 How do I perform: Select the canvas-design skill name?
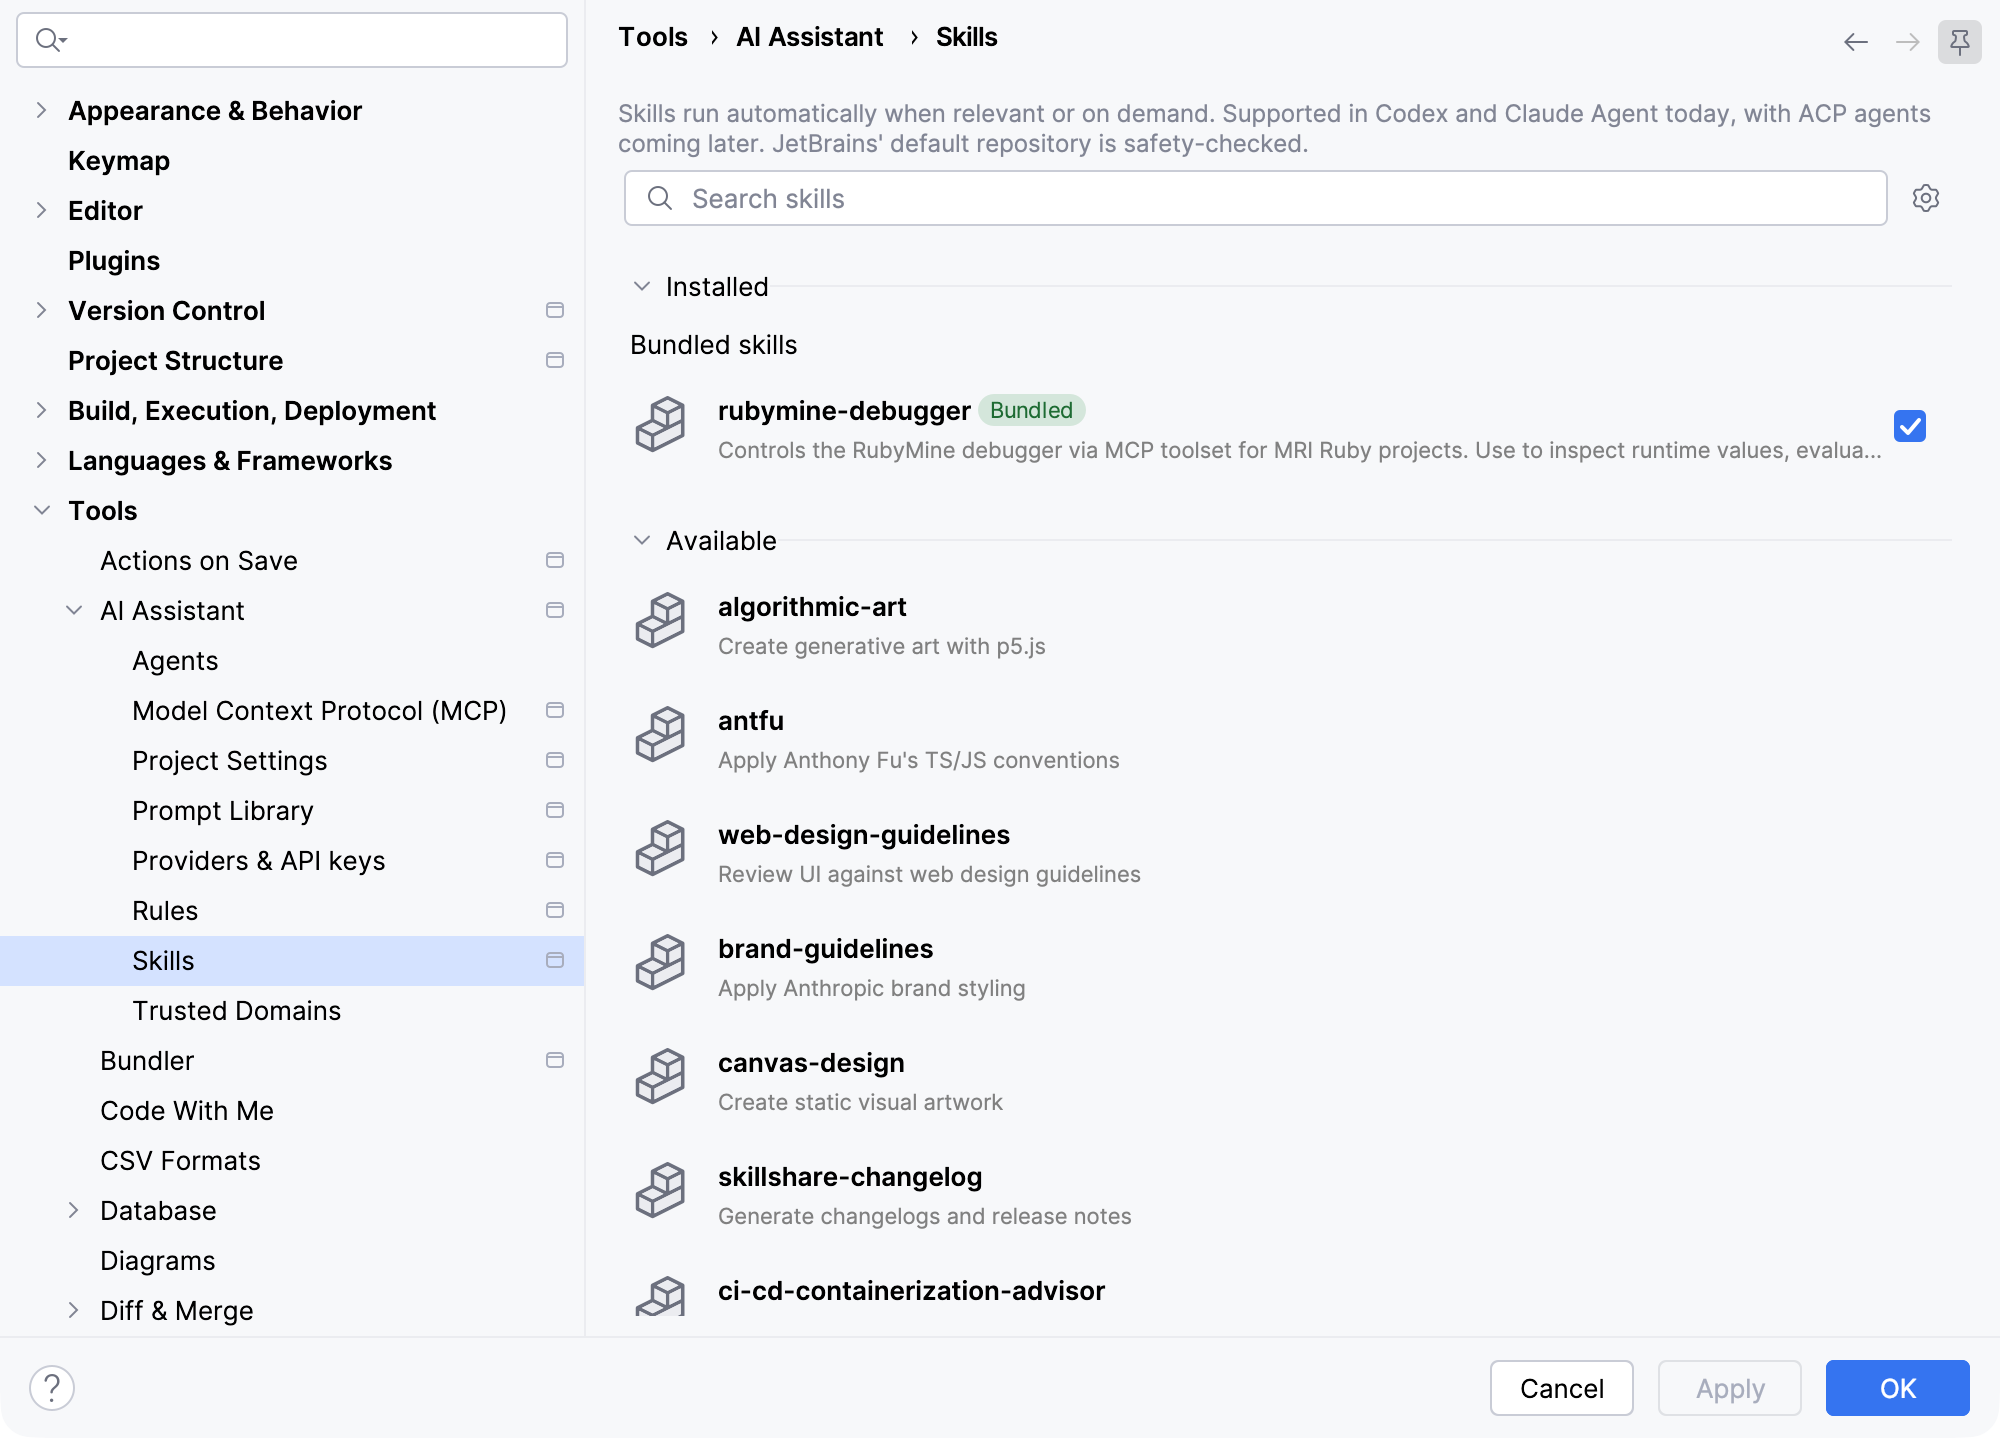click(811, 1063)
